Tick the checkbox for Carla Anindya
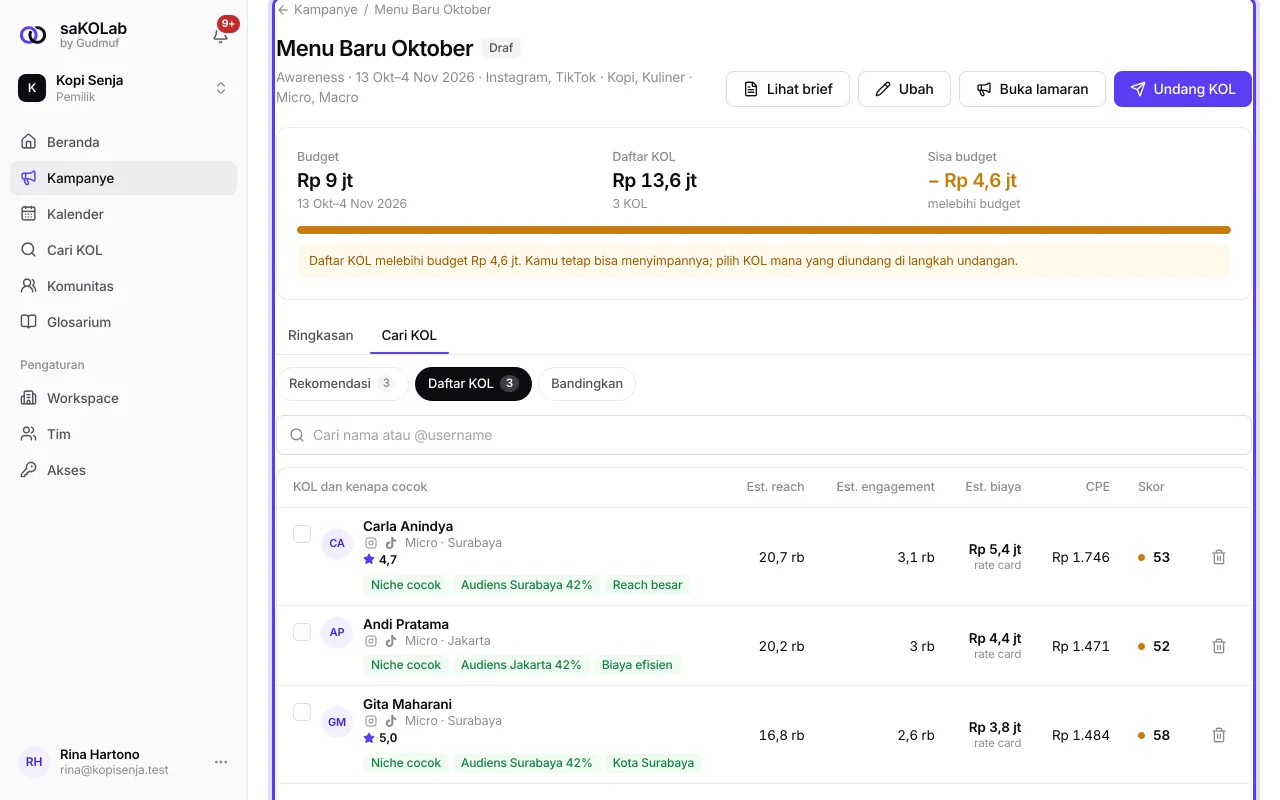Image resolution: width=1280 pixels, height=800 pixels. (x=302, y=534)
